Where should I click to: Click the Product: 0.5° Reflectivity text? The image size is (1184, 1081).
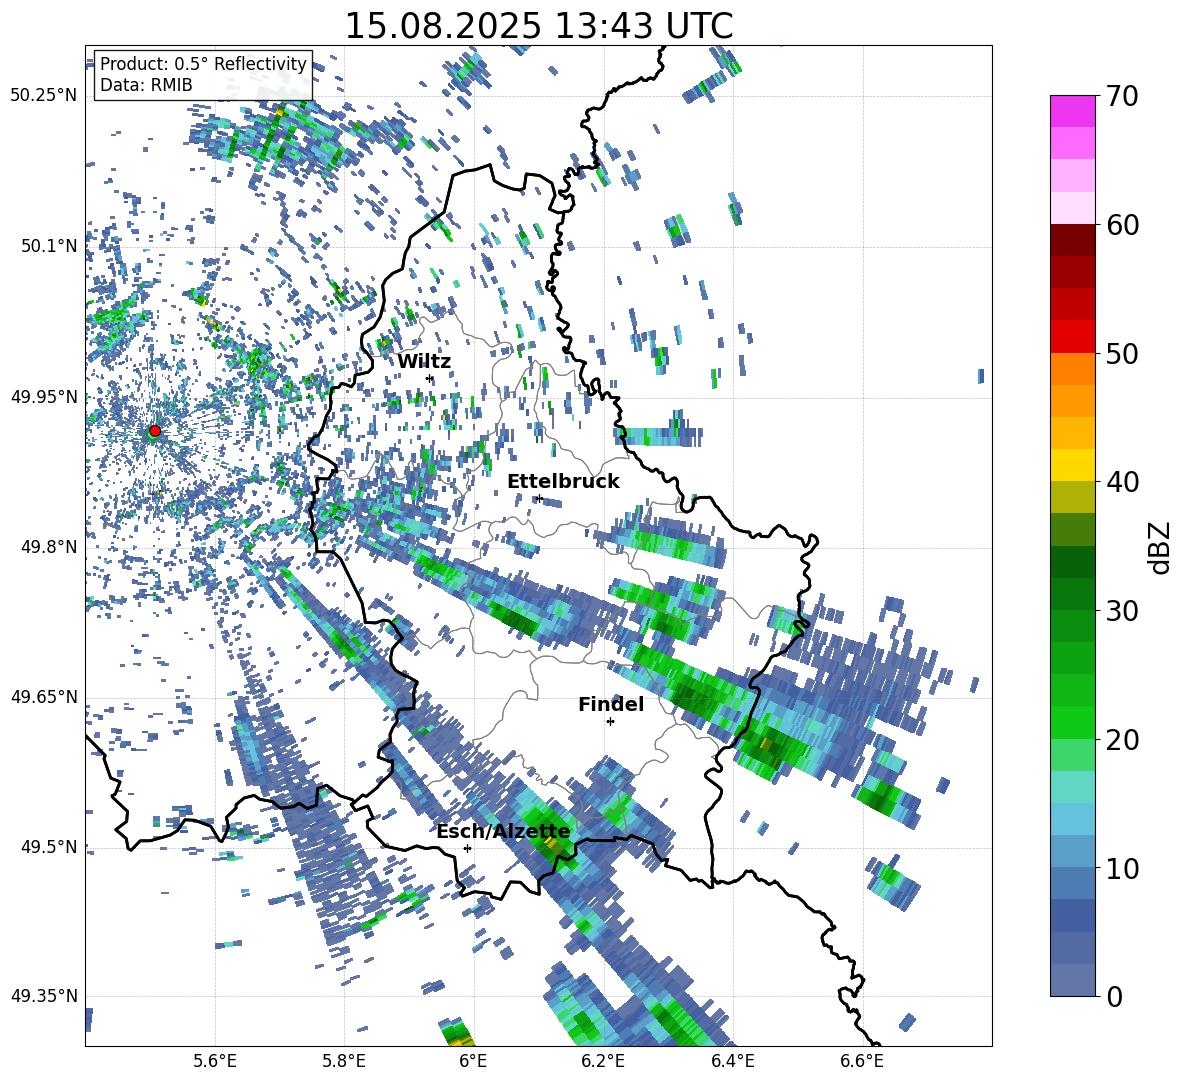click(203, 64)
